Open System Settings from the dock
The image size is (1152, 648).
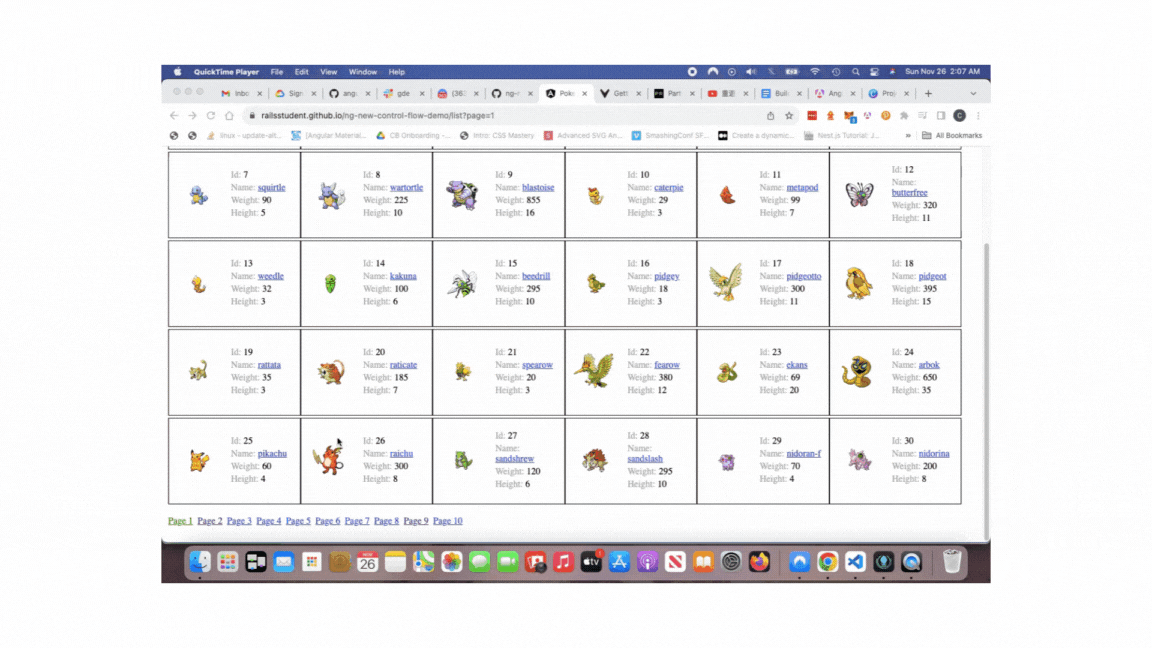[x=731, y=562]
